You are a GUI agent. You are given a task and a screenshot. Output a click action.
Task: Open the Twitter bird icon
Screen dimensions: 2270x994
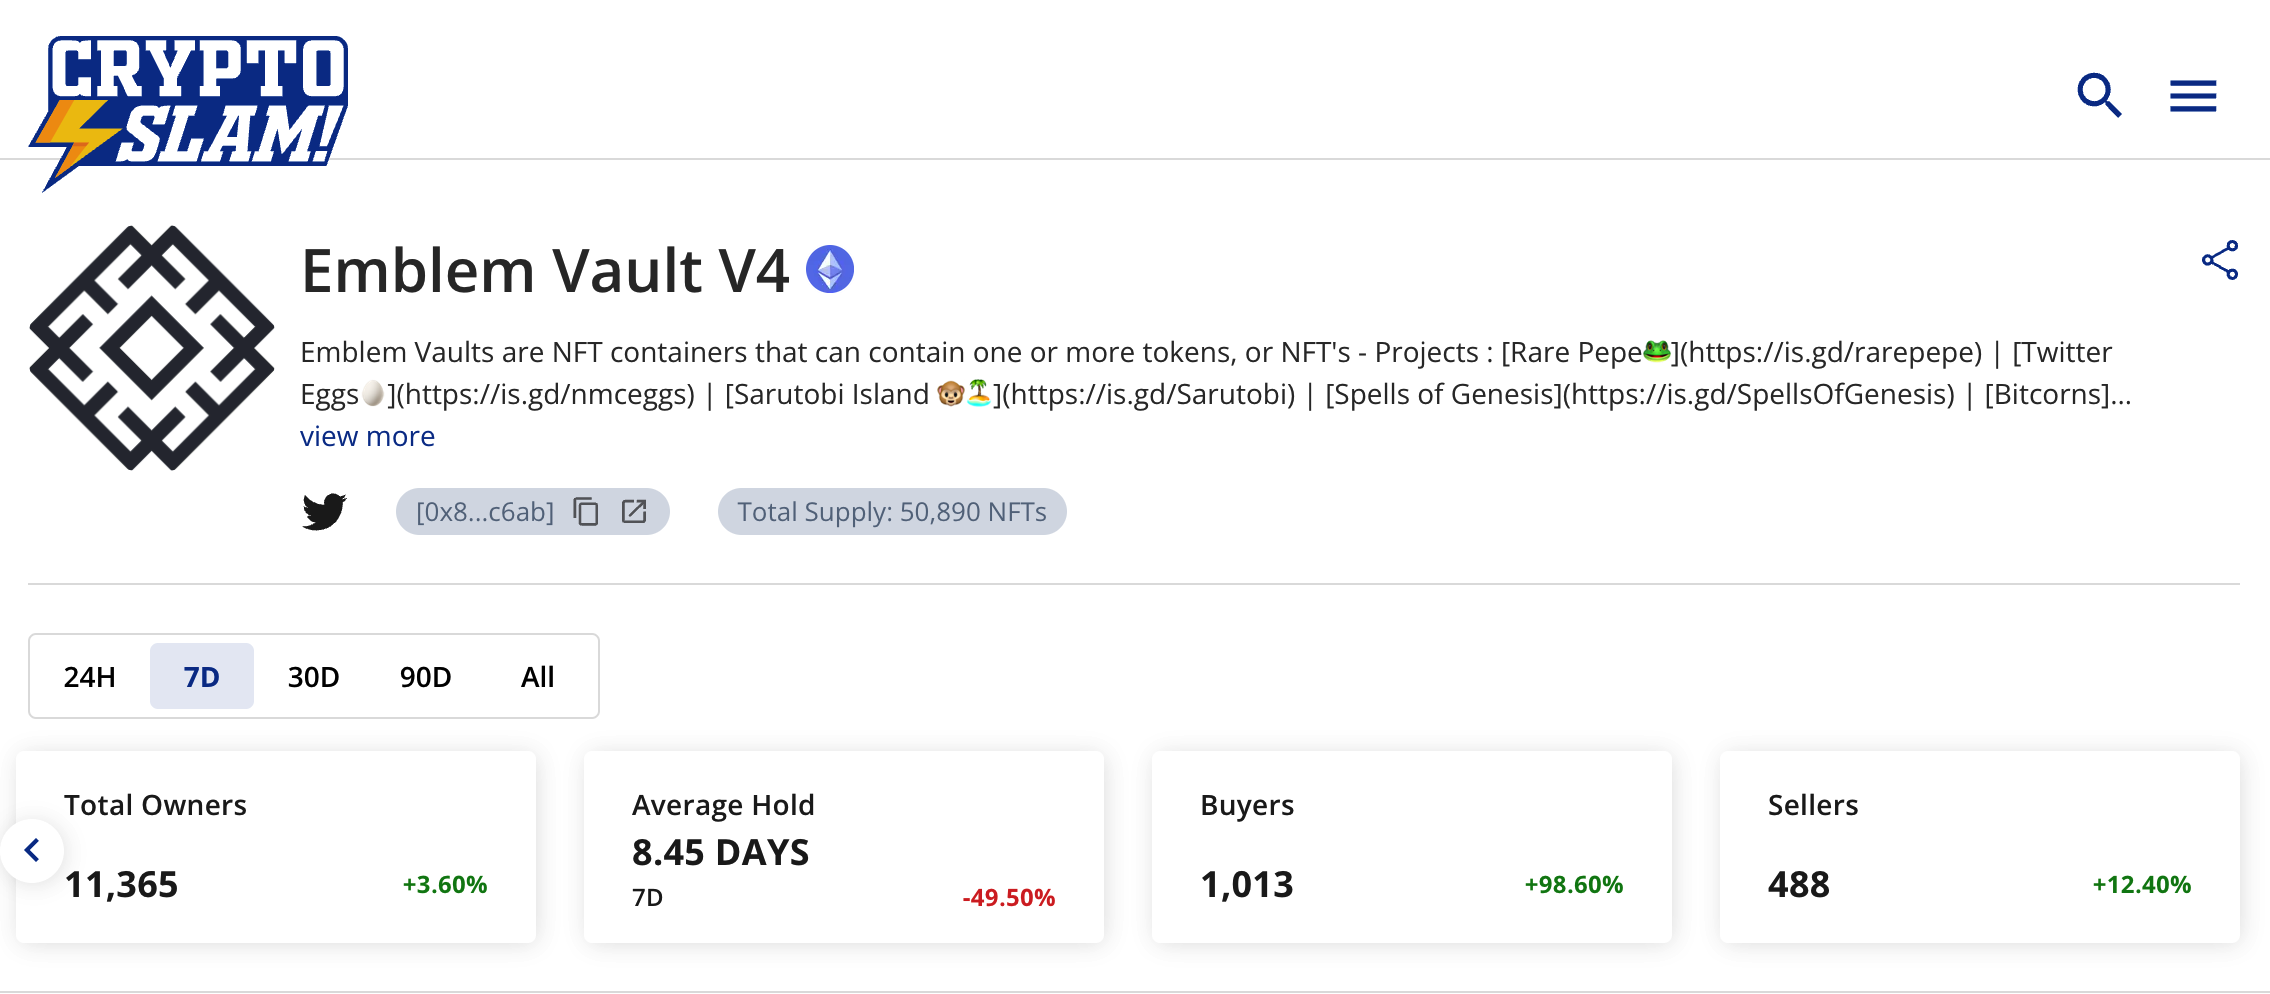click(x=324, y=511)
